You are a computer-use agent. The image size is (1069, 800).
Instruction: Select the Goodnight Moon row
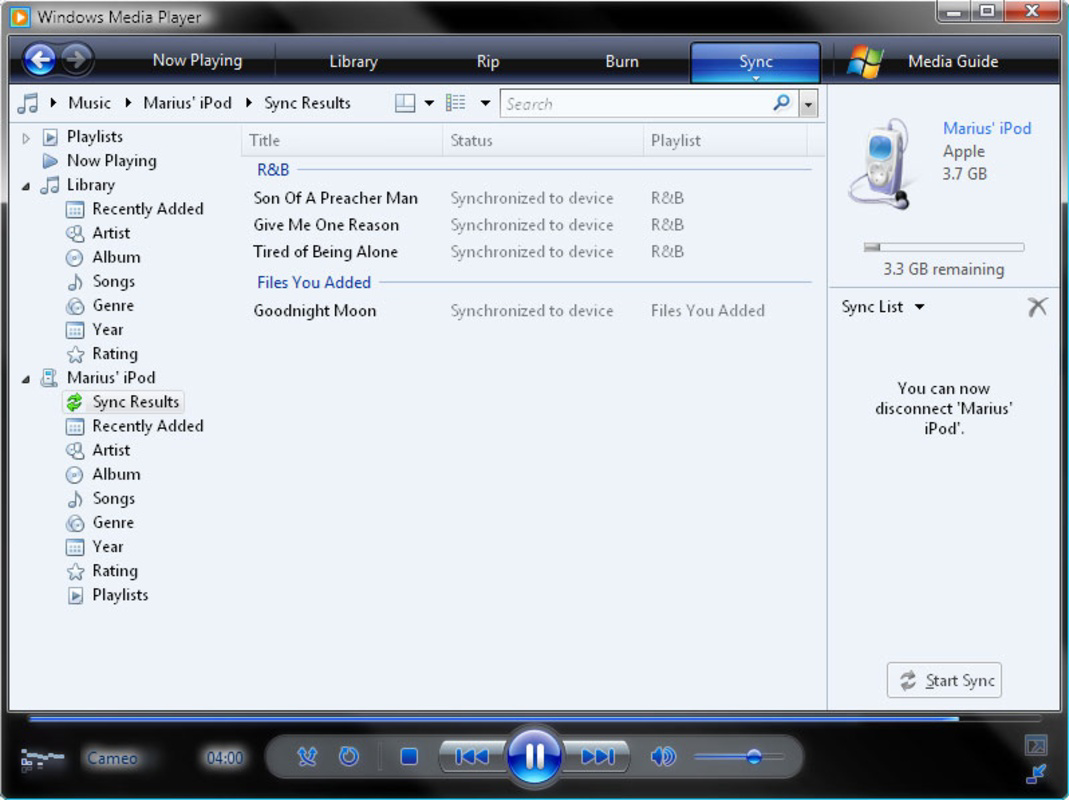[525, 311]
